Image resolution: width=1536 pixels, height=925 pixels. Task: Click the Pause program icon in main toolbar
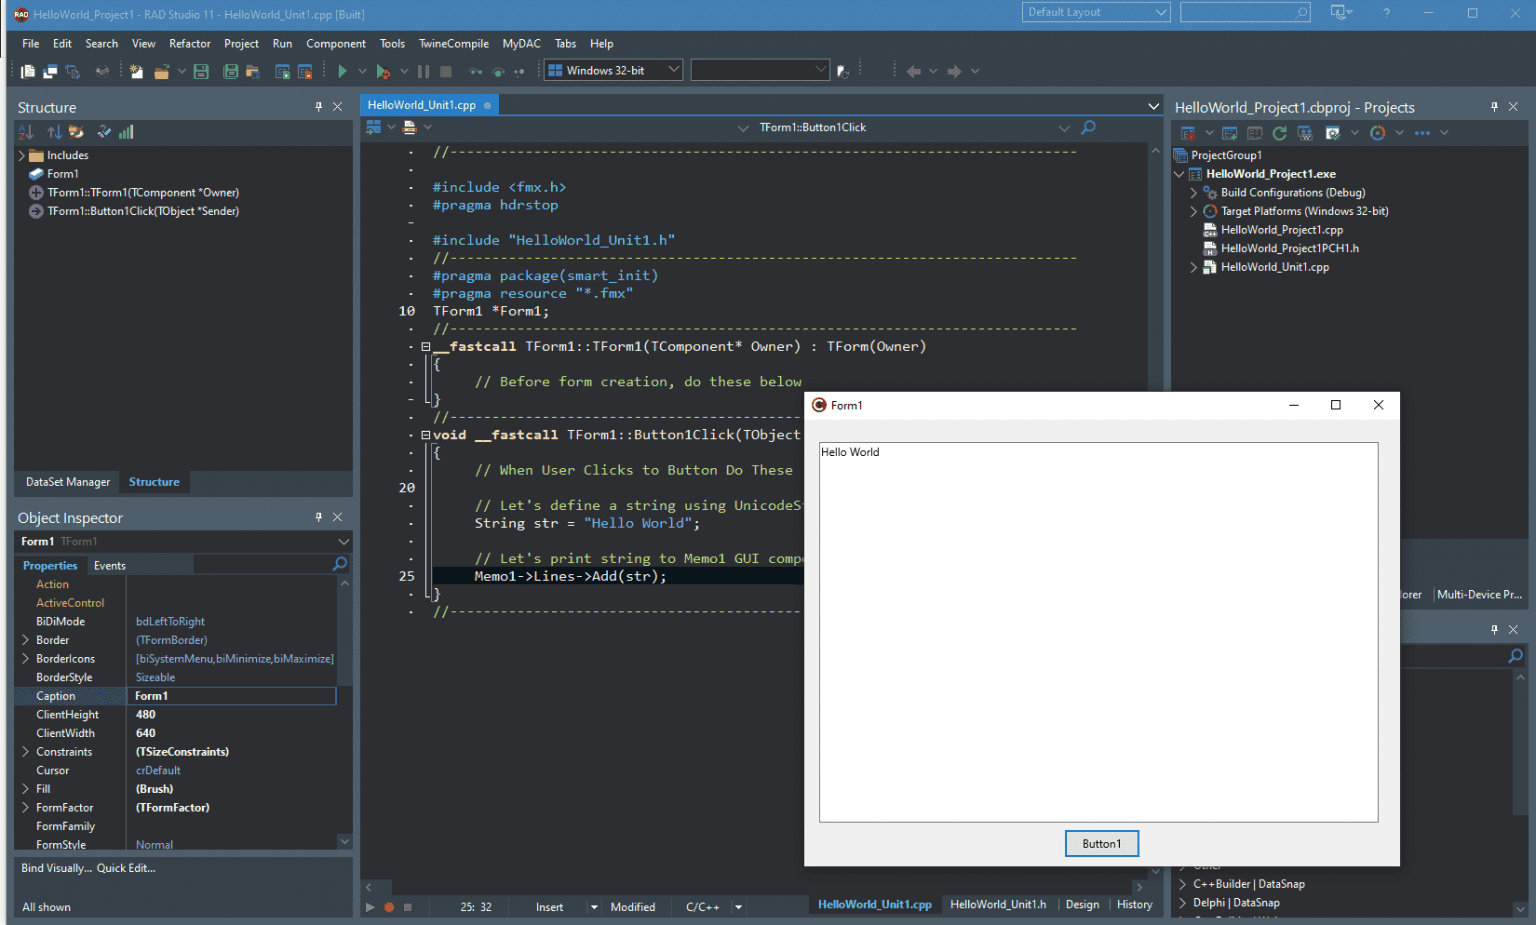tap(423, 71)
